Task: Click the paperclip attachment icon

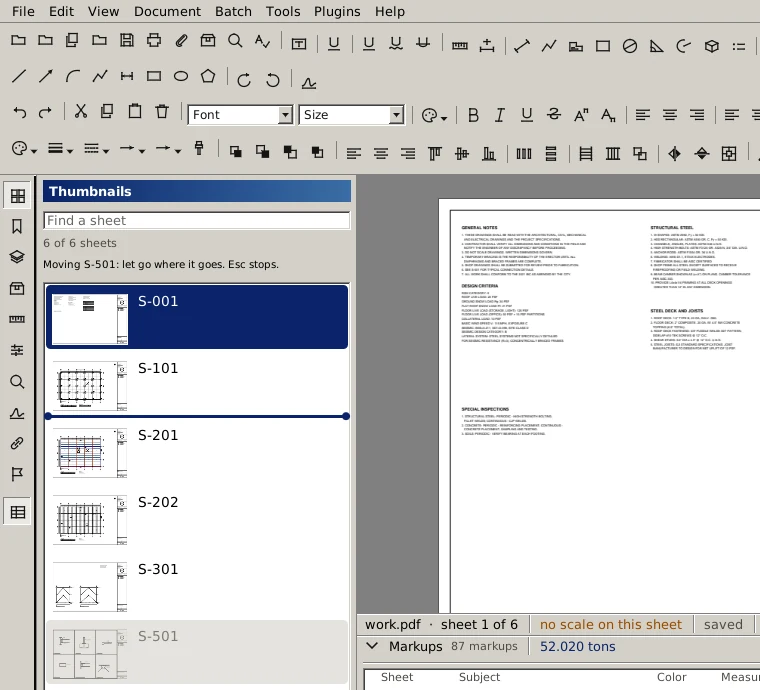Action: pyautogui.click(x=181, y=40)
